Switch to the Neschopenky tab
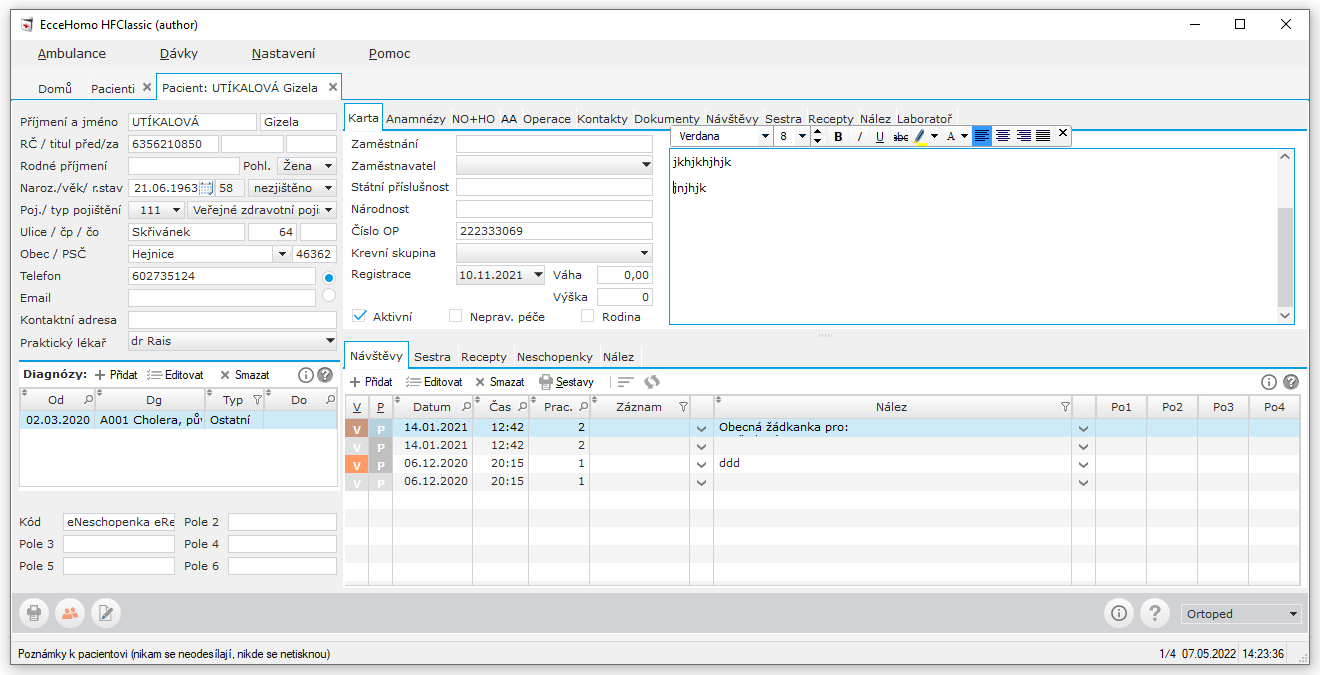Viewport: 1320px width, 675px height. click(x=555, y=357)
